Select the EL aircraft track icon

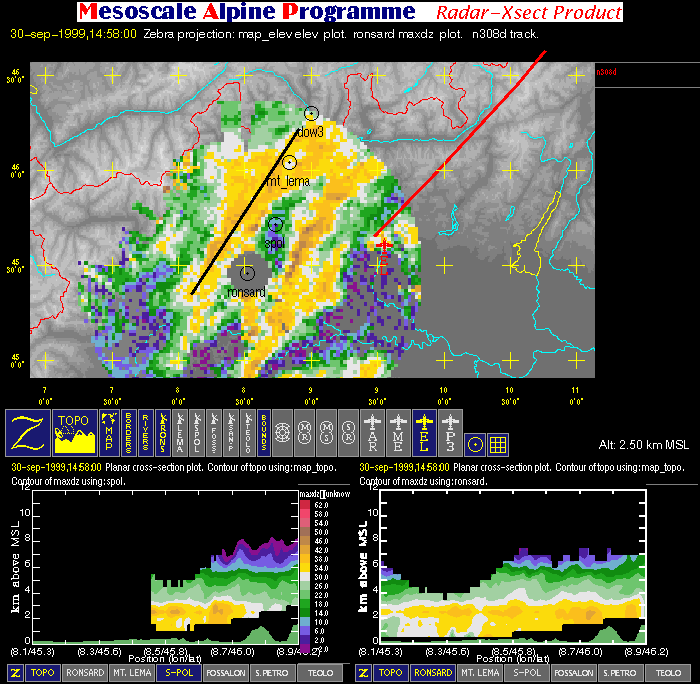click(x=424, y=428)
